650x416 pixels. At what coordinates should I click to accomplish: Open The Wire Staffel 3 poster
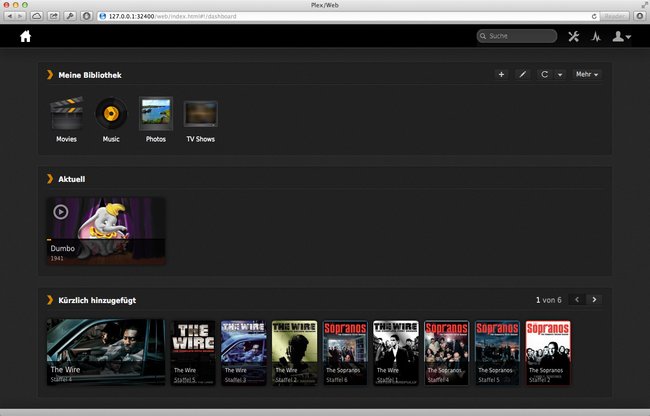[x=244, y=353]
